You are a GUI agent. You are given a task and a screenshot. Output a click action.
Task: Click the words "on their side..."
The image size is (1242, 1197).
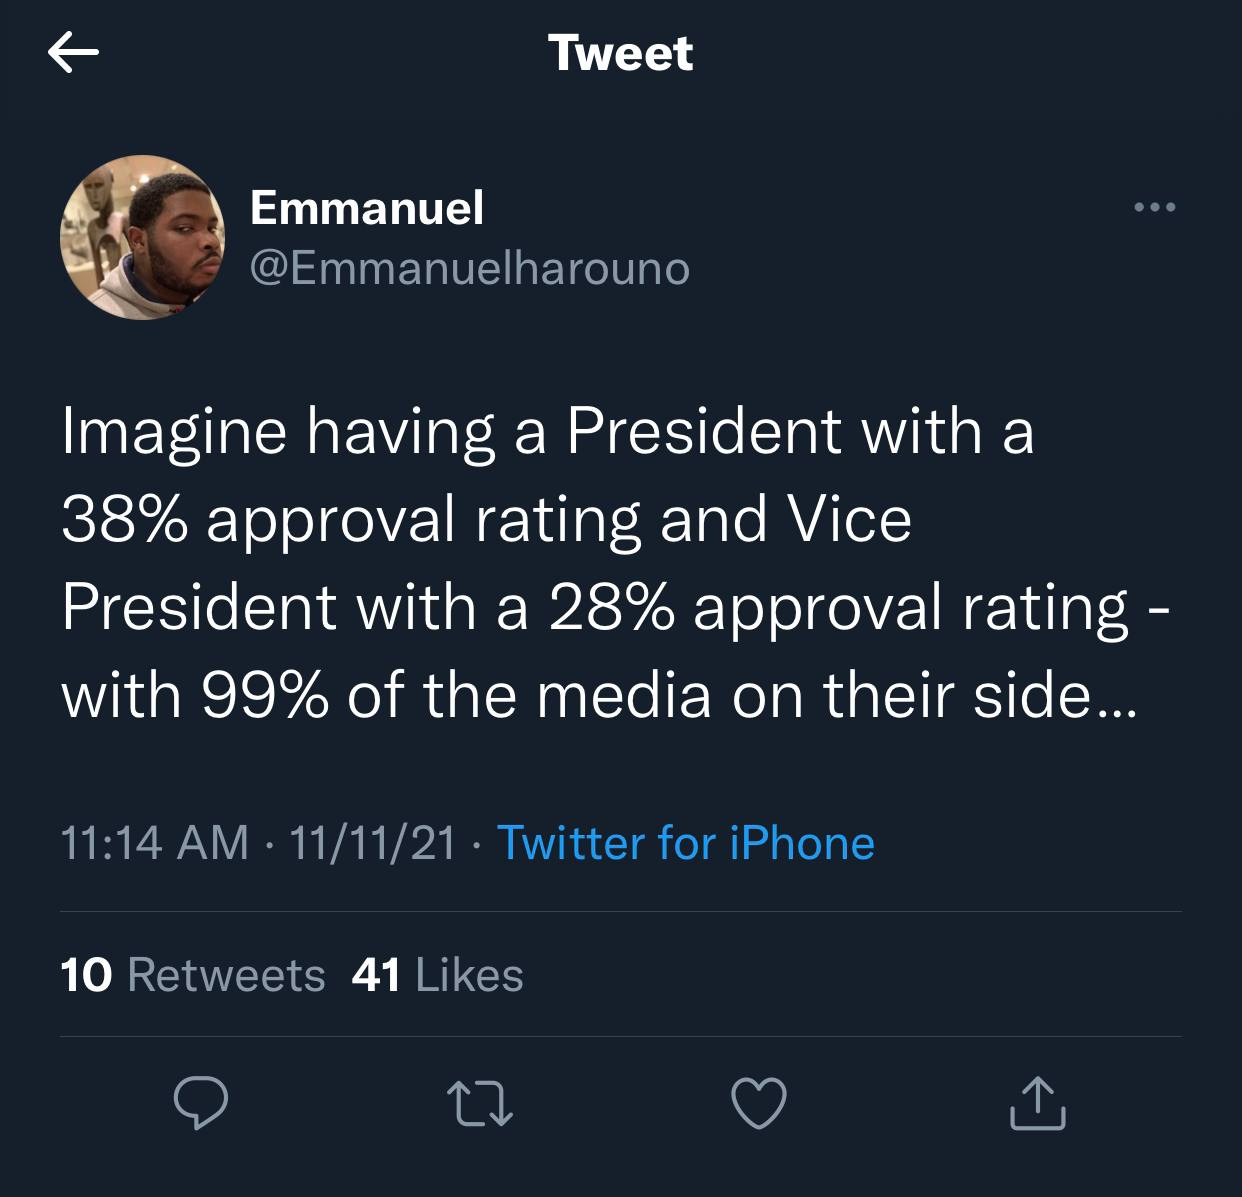[933, 696]
